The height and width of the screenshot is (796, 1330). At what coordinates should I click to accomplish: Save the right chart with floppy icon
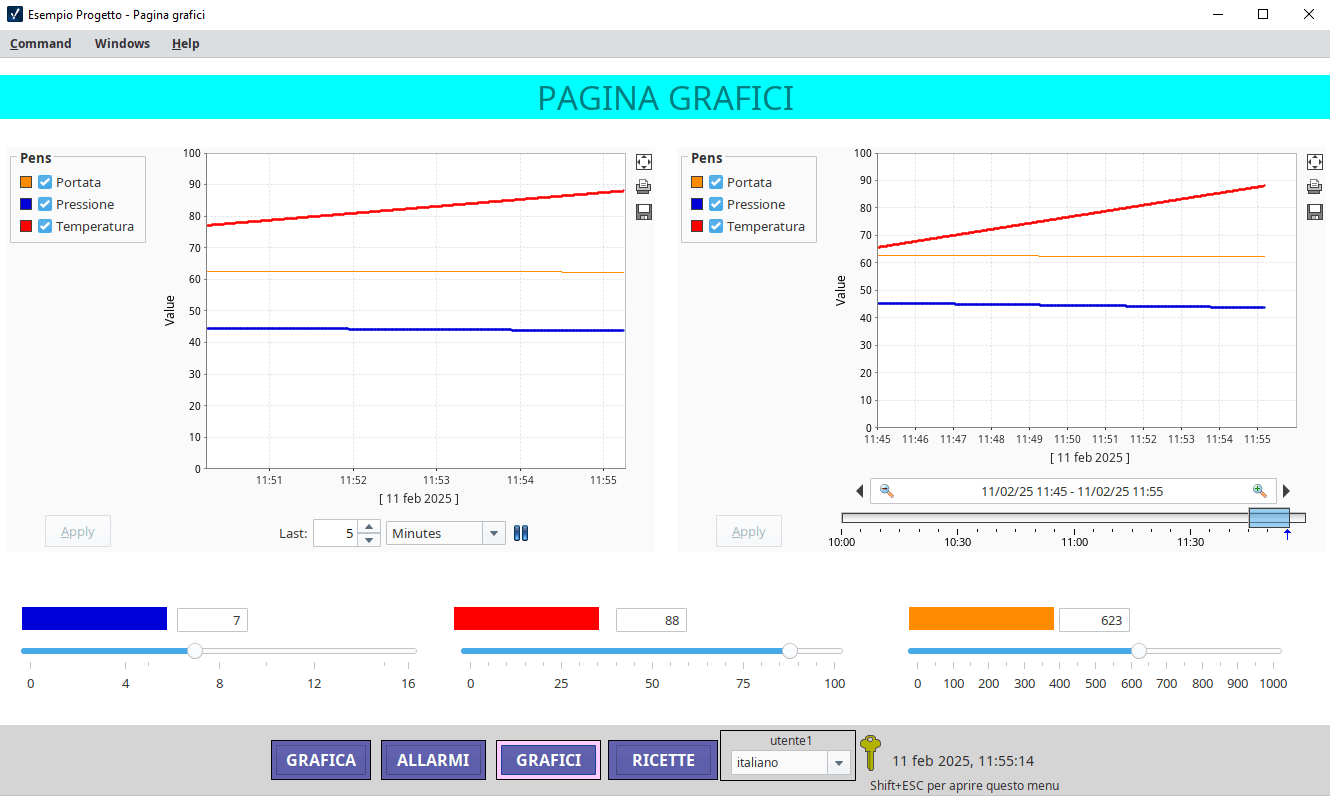(1315, 212)
